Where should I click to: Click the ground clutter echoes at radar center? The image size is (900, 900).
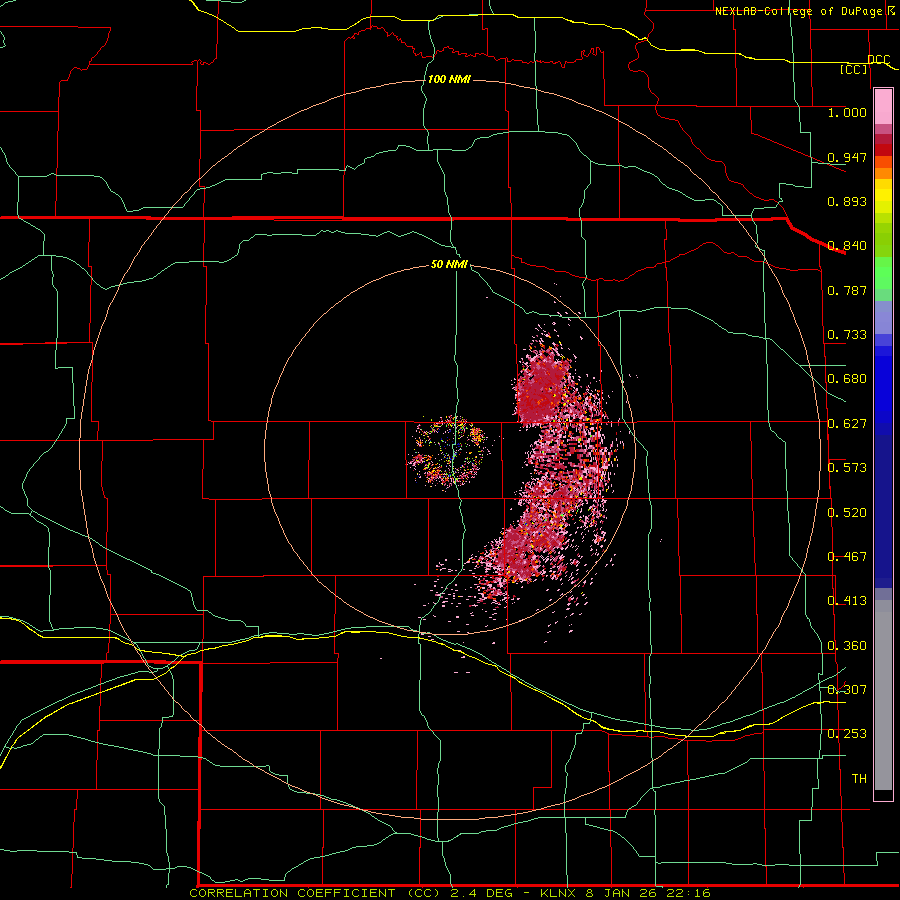pos(449,452)
